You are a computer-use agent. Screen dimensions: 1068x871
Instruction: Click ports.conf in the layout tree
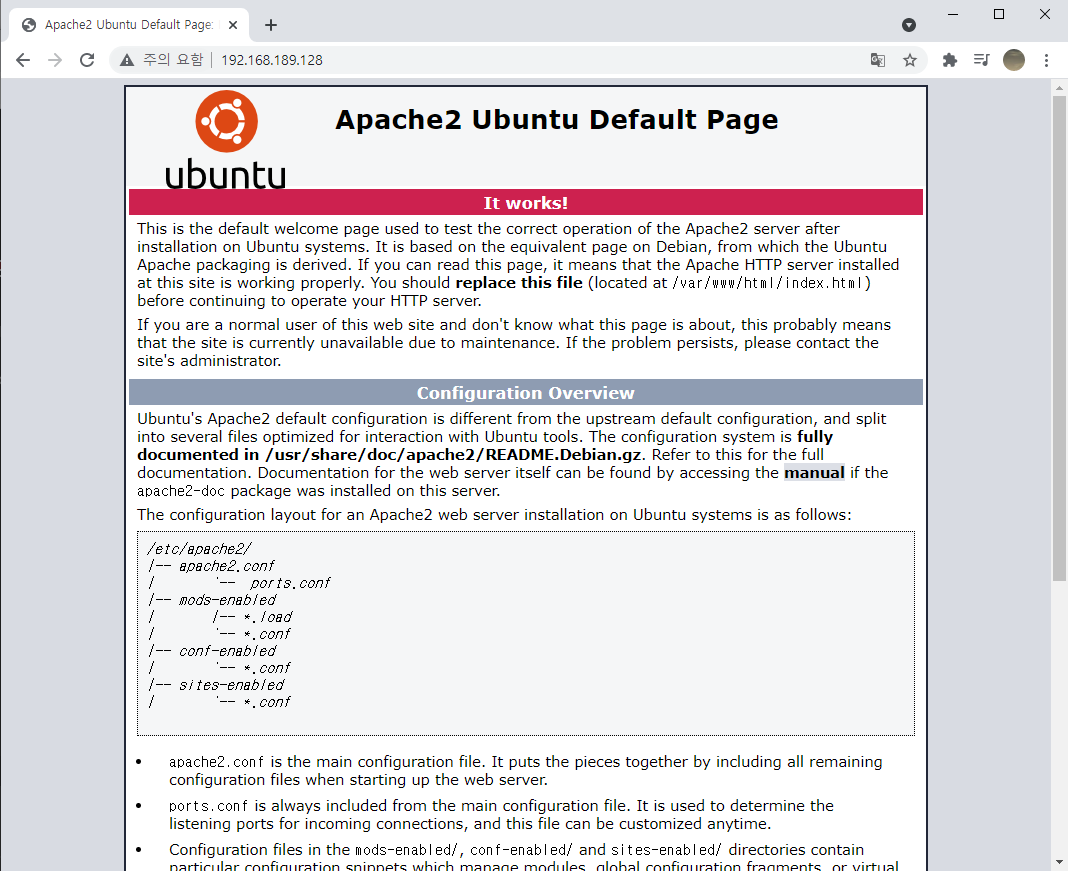click(289, 583)
